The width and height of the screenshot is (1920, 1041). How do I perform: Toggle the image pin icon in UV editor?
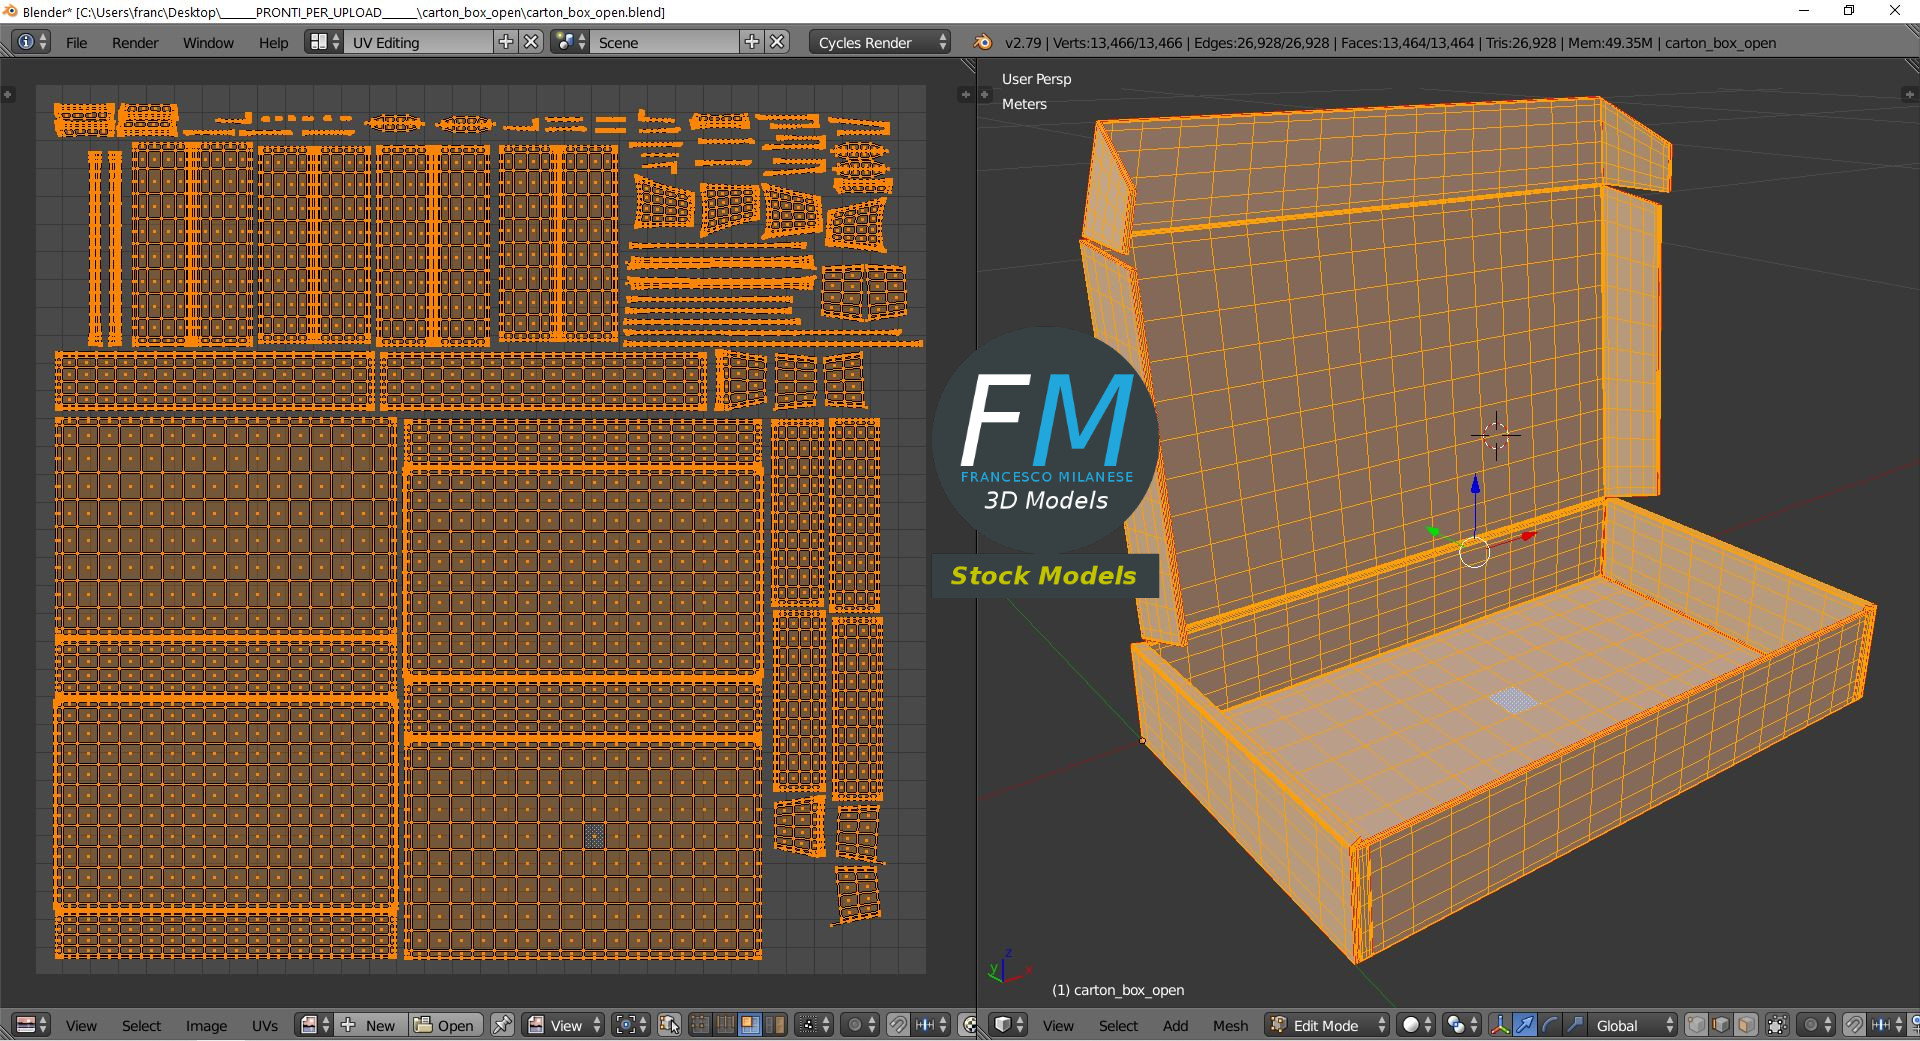coord(503,1025)
